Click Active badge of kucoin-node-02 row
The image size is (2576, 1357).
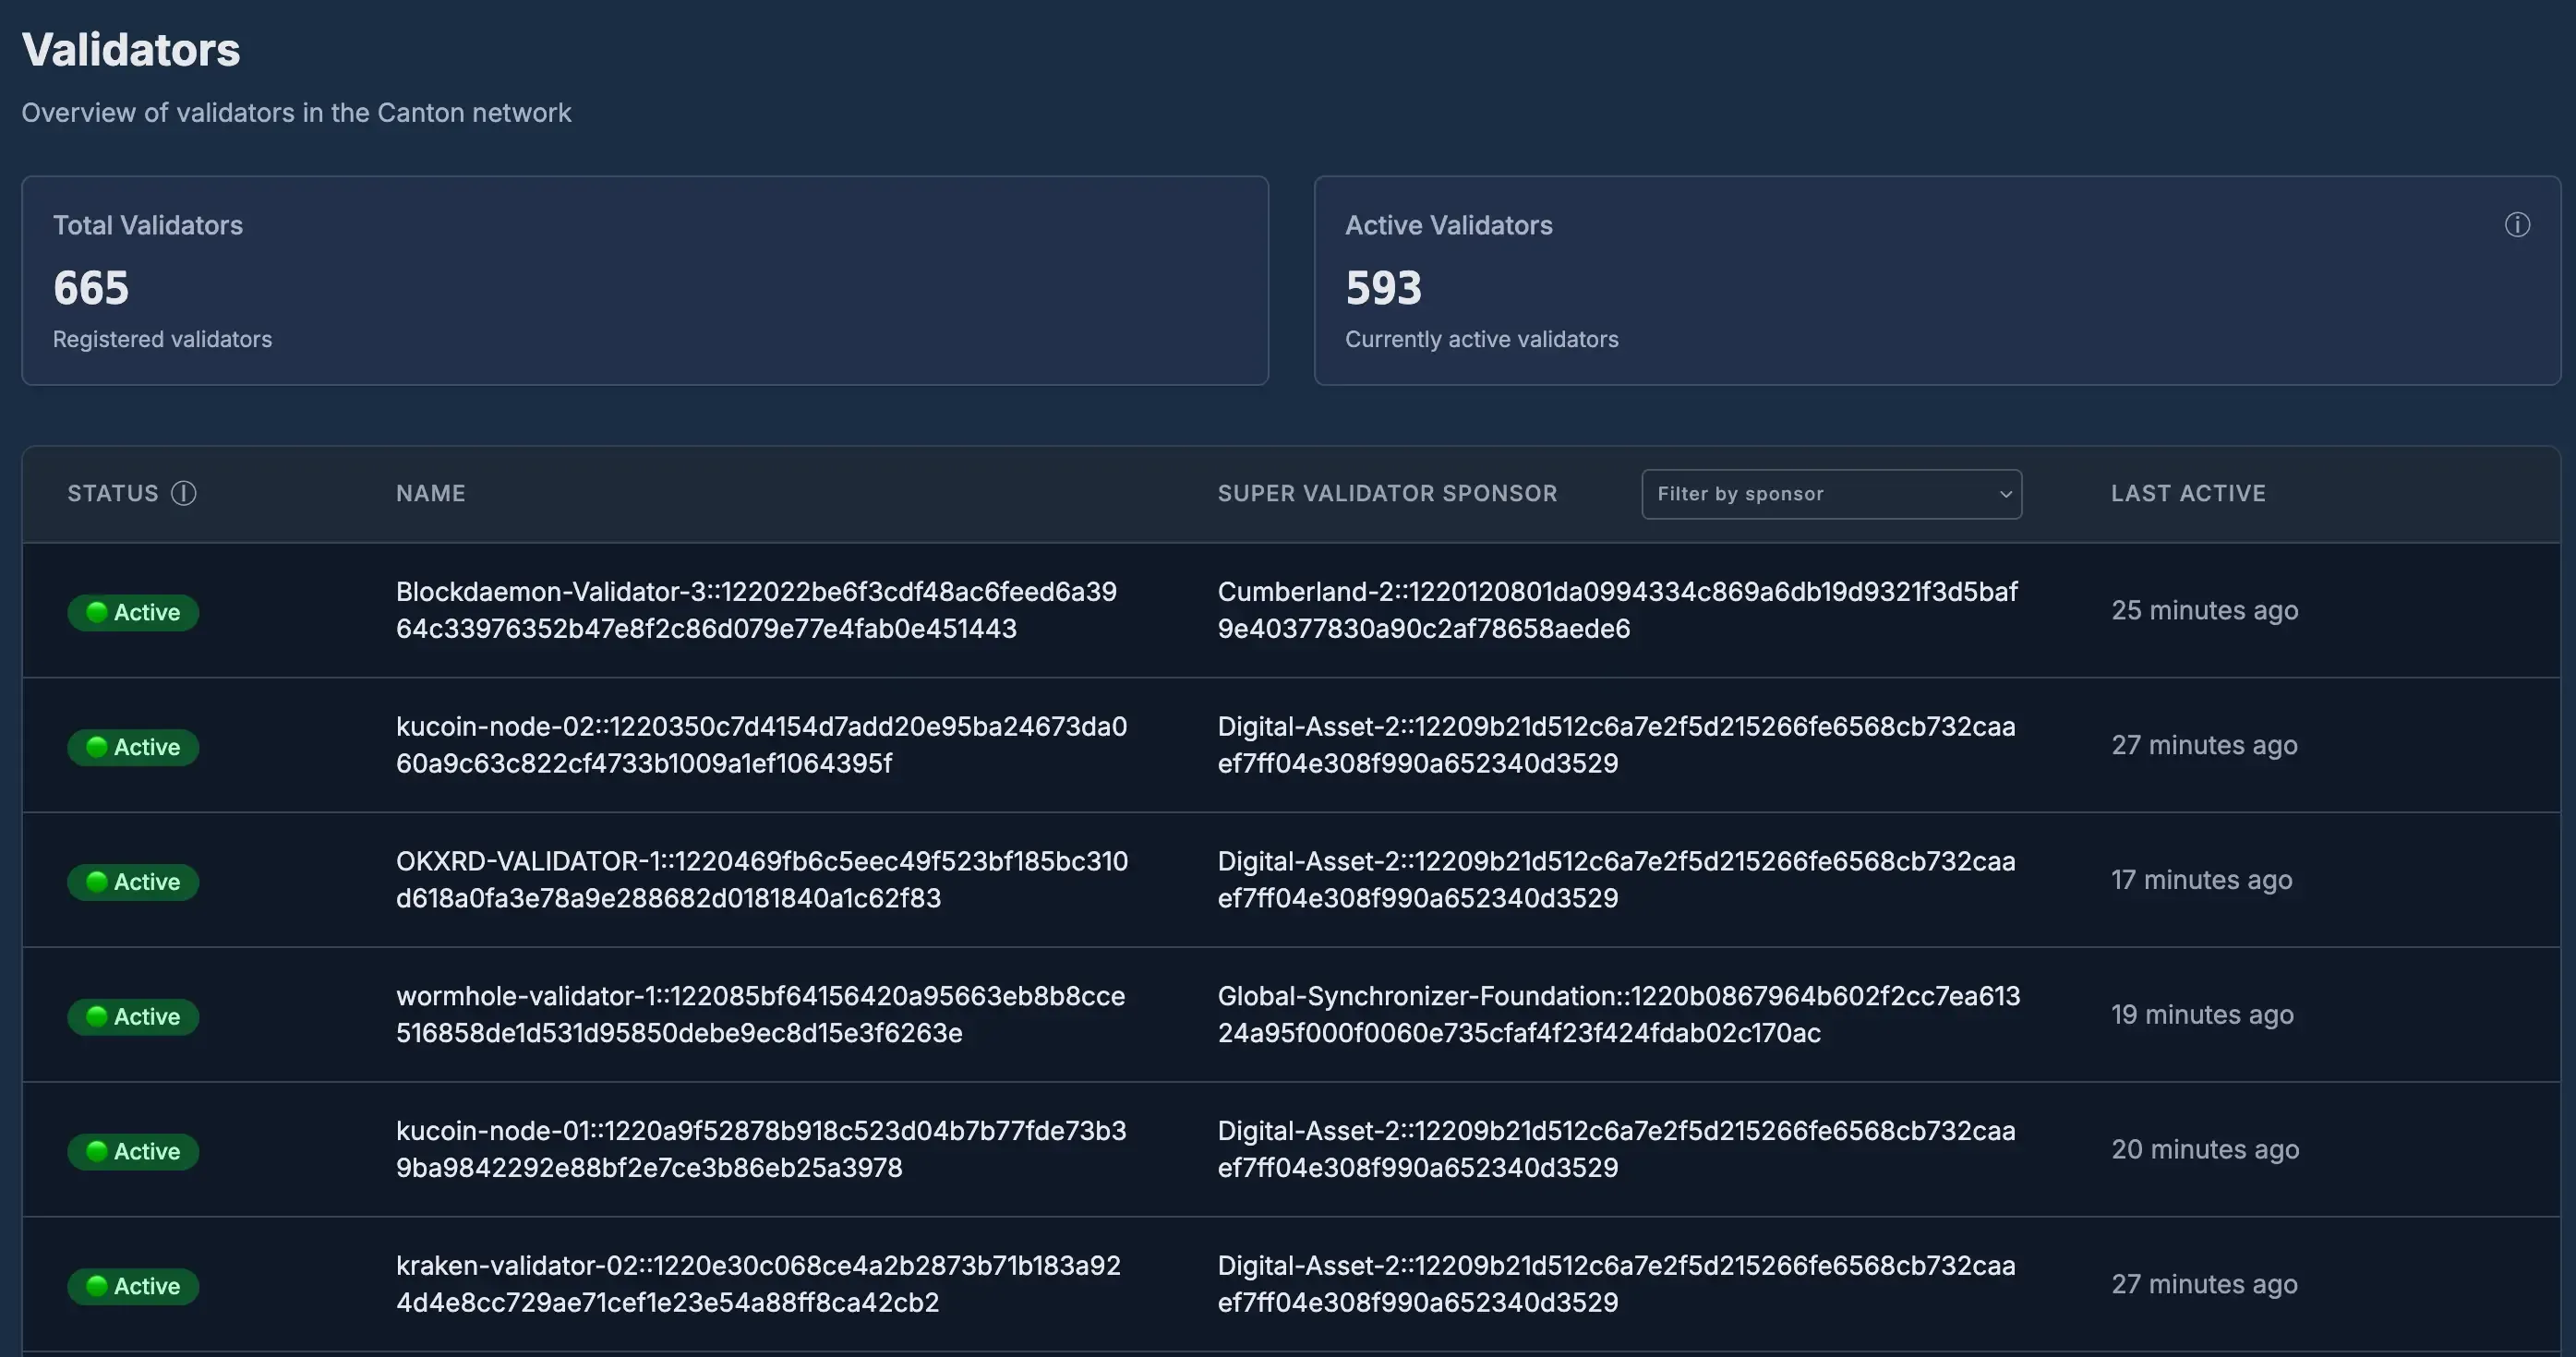click(133, 747)
